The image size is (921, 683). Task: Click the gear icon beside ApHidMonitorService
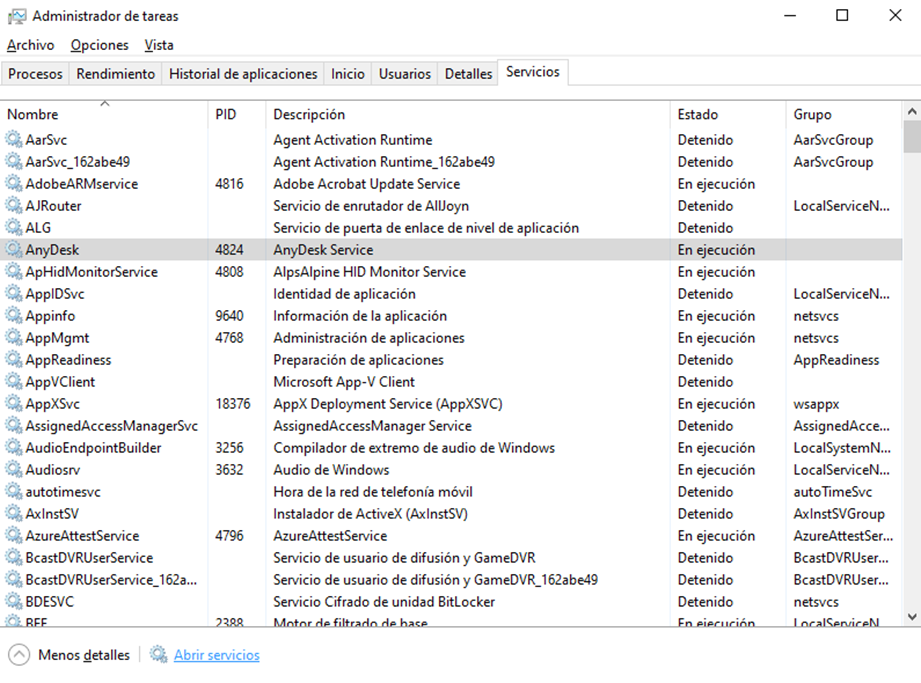14,271
